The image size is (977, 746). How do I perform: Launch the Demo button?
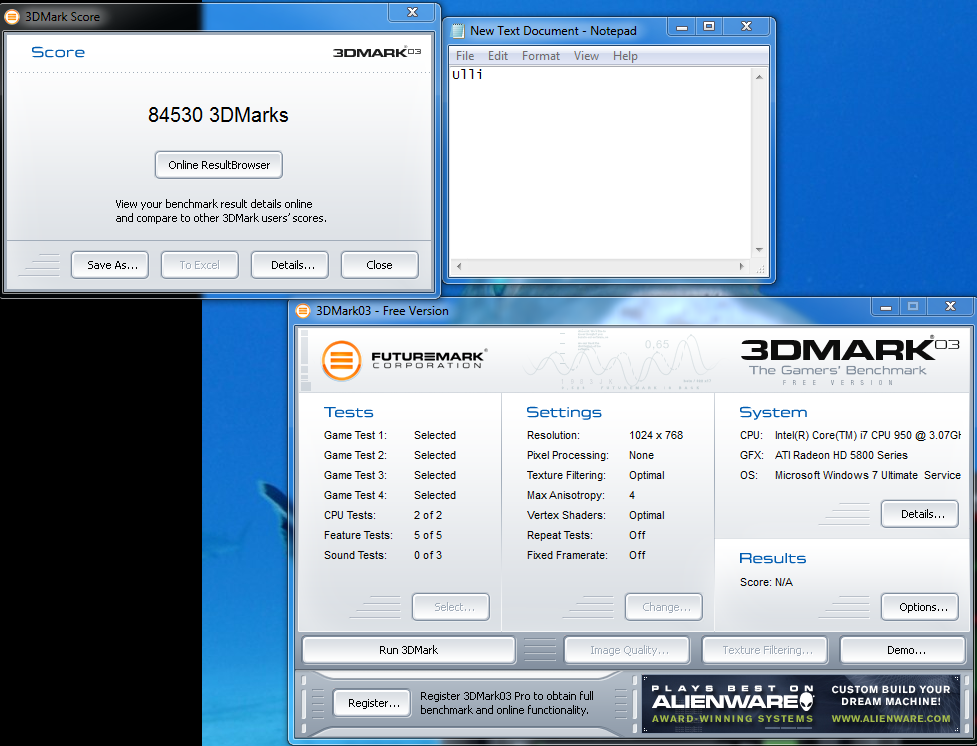click(x=905, y=650)
